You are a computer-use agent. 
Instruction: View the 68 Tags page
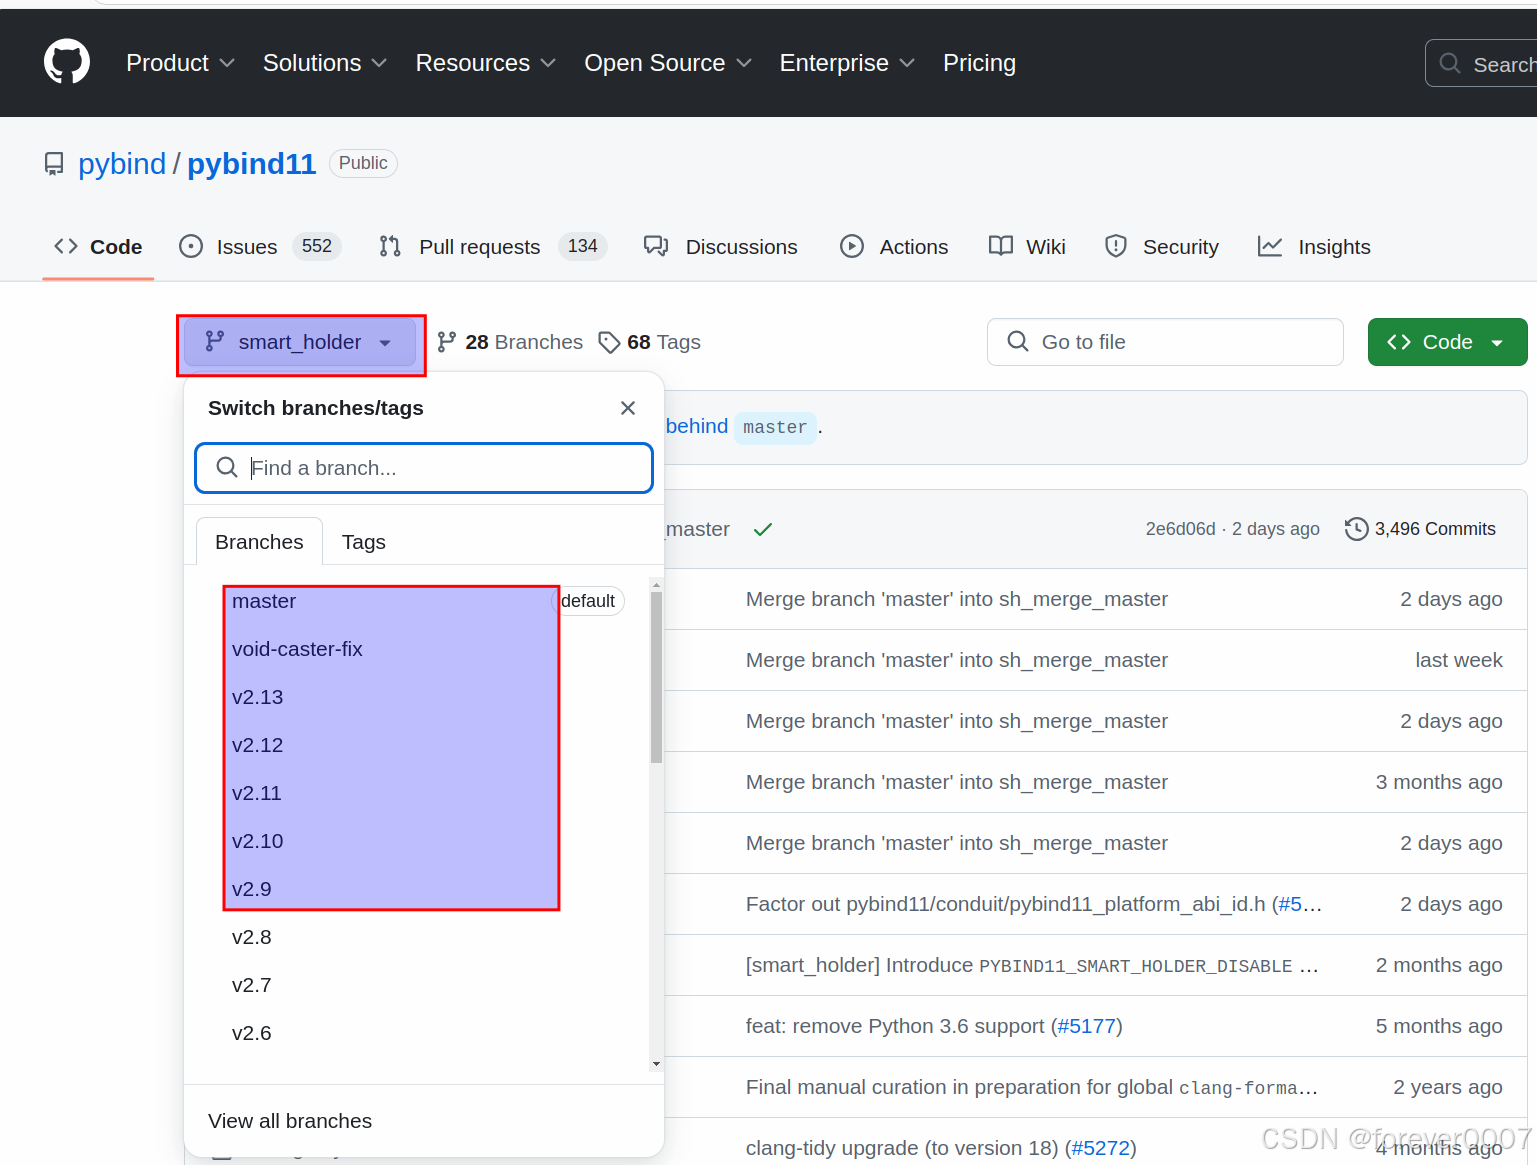(649, 342)
